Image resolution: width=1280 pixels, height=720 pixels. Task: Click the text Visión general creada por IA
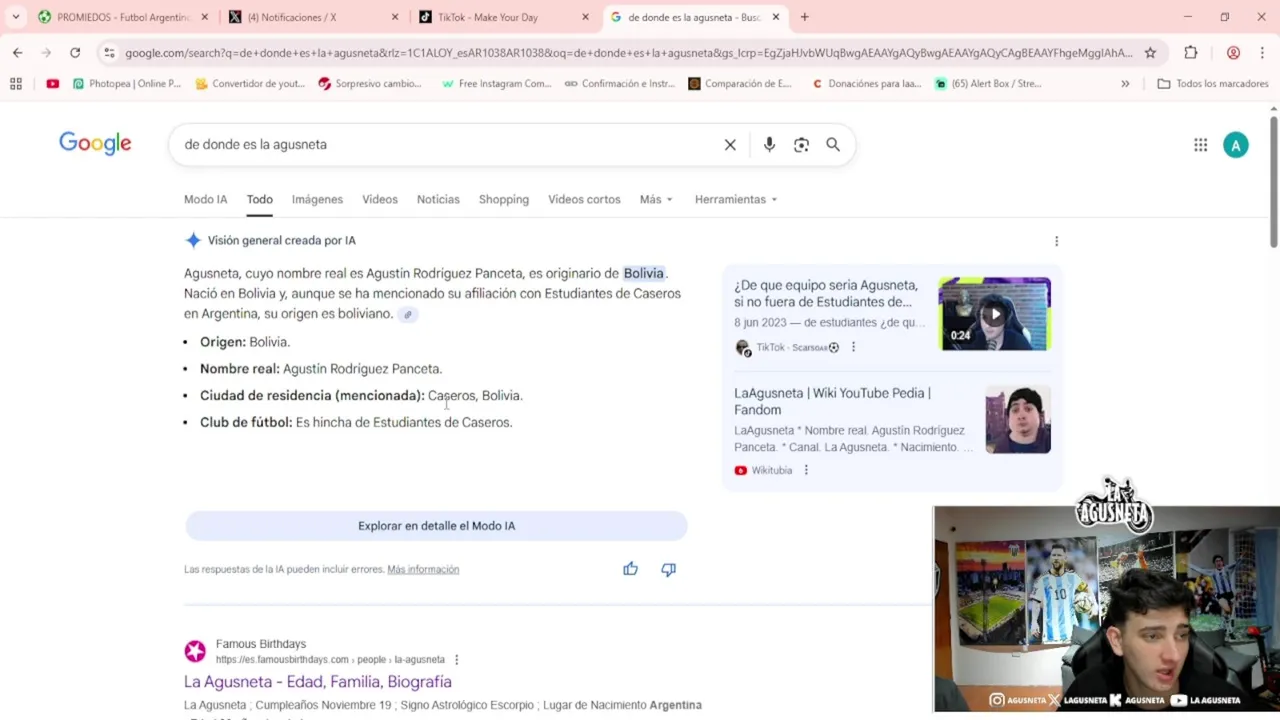pyautogui.click(x=281, y=241)
